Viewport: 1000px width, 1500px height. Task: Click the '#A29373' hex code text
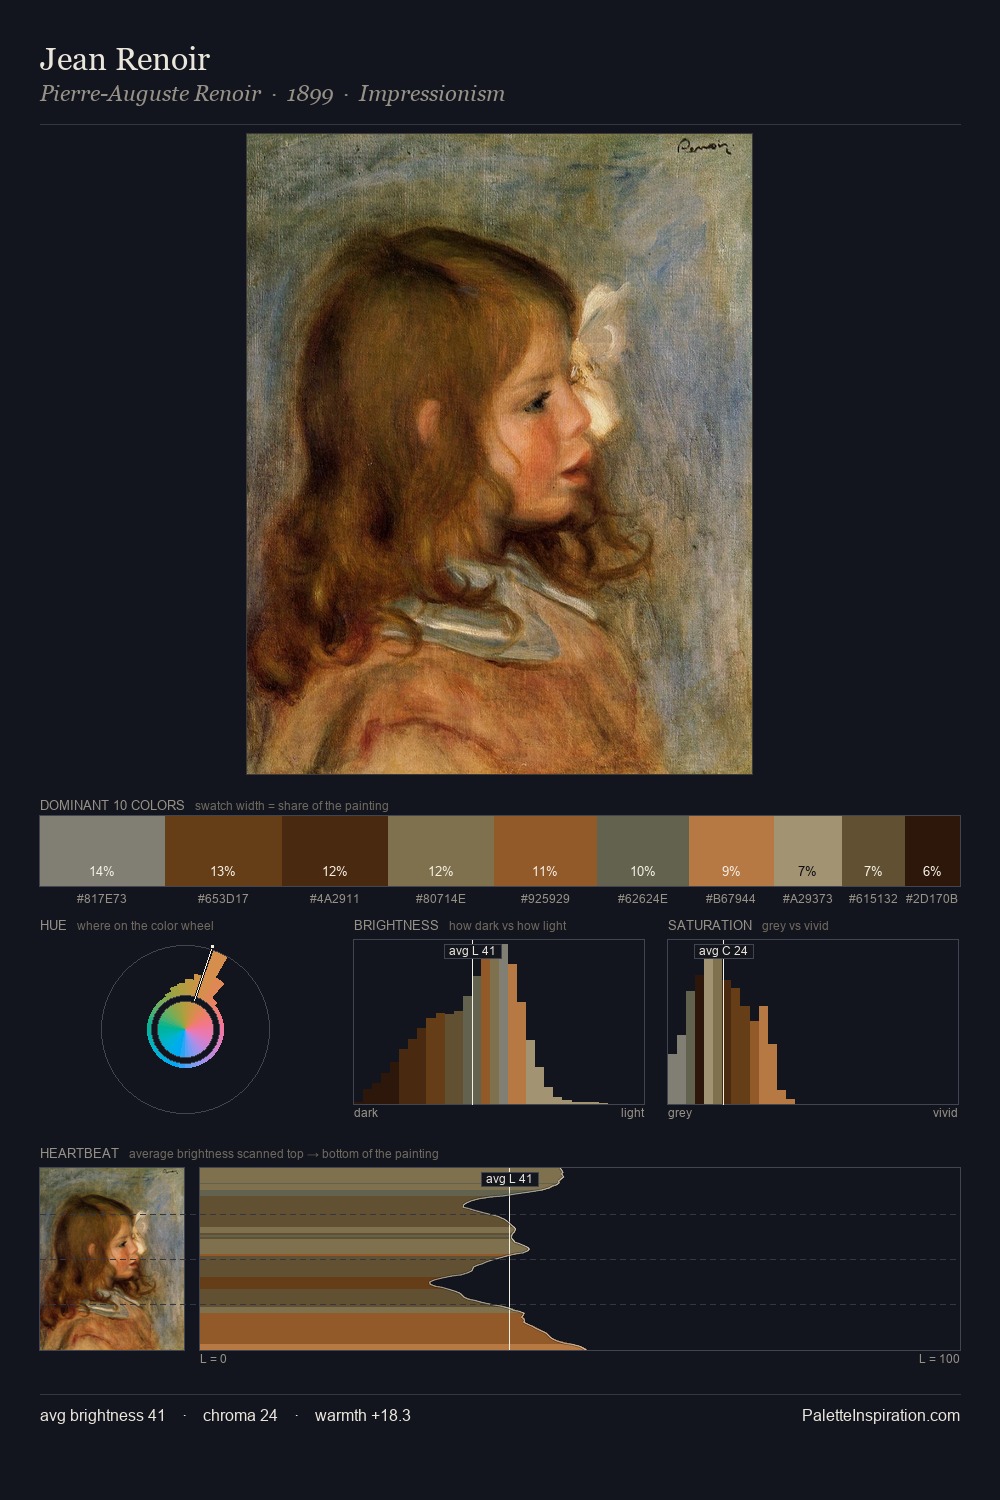pos(808,899)
